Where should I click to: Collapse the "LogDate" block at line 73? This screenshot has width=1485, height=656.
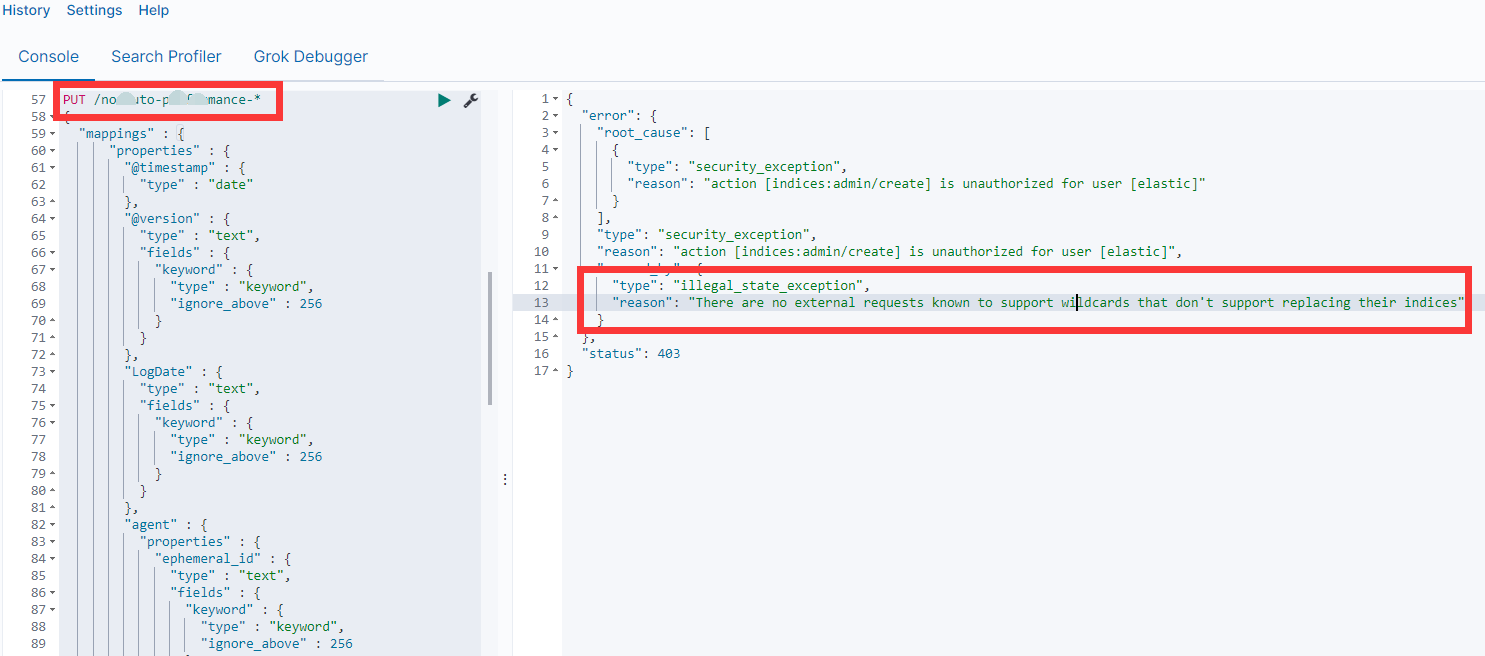point(52,372)
